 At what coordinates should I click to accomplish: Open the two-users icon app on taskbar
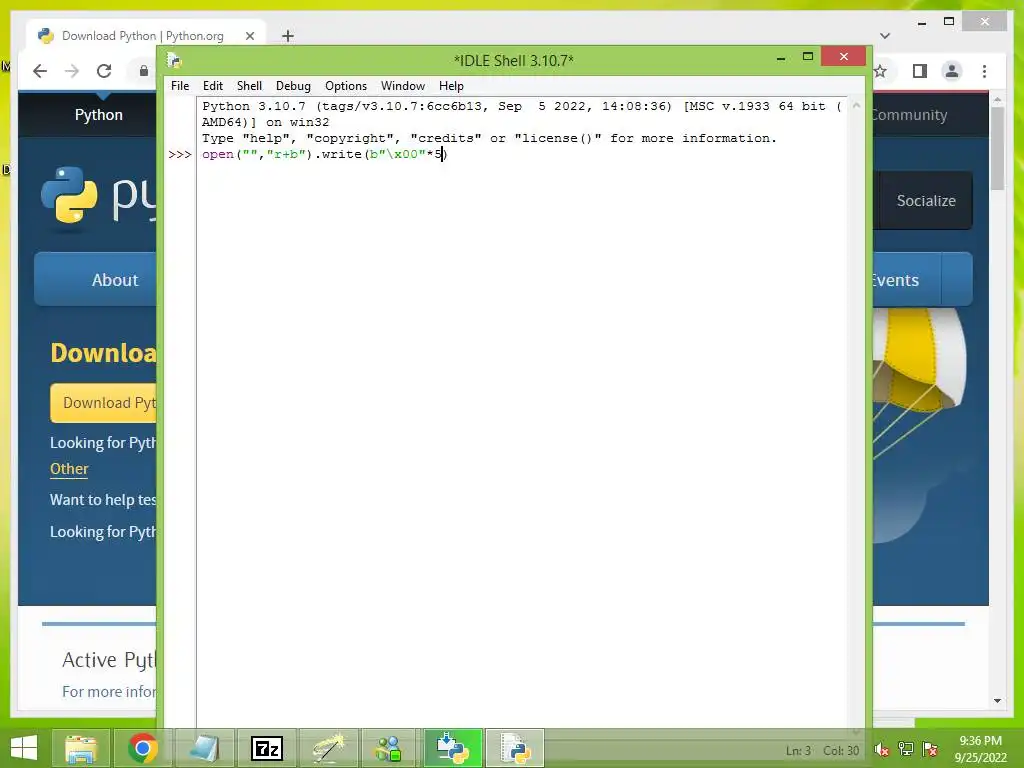point(390,748)
